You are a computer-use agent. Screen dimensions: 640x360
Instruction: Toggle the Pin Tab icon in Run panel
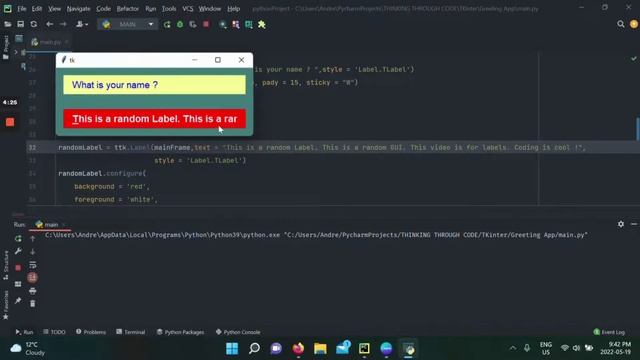(18, 300)
